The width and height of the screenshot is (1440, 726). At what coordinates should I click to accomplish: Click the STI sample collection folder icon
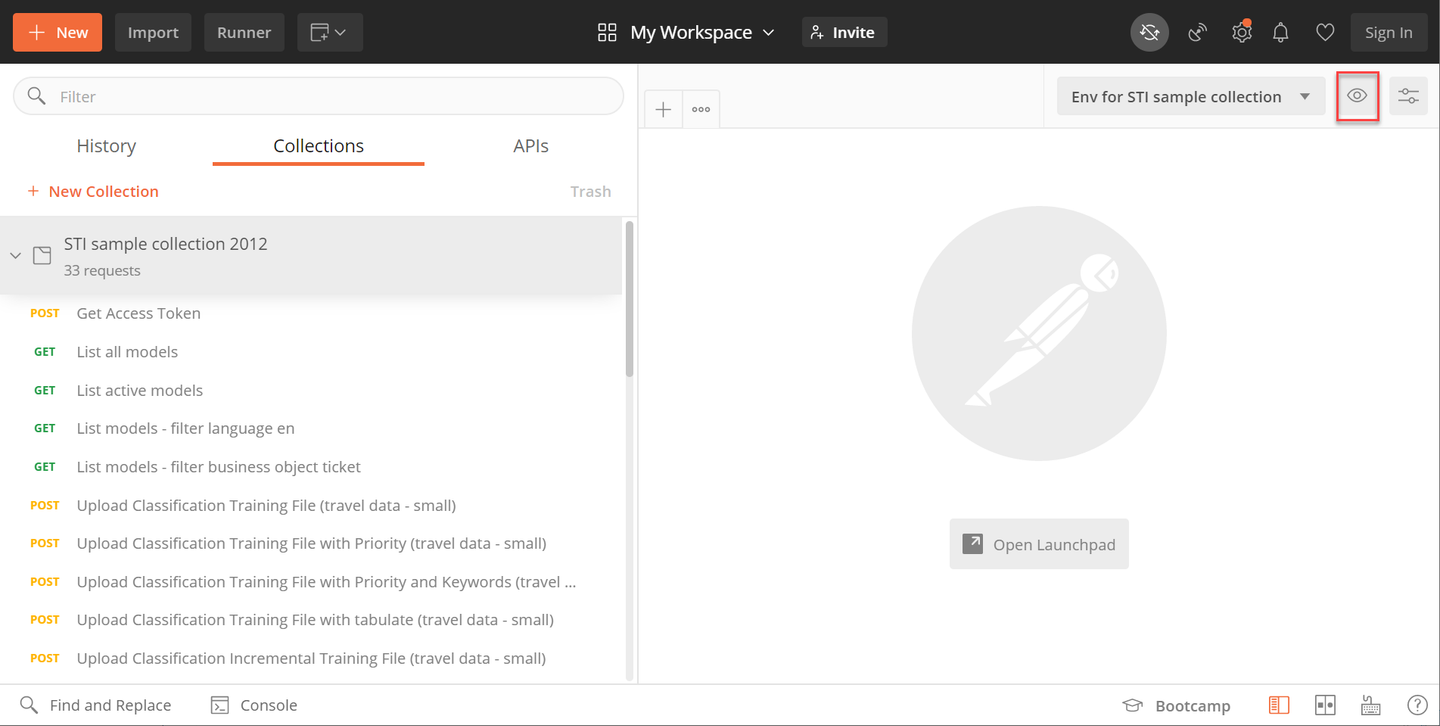42,255
